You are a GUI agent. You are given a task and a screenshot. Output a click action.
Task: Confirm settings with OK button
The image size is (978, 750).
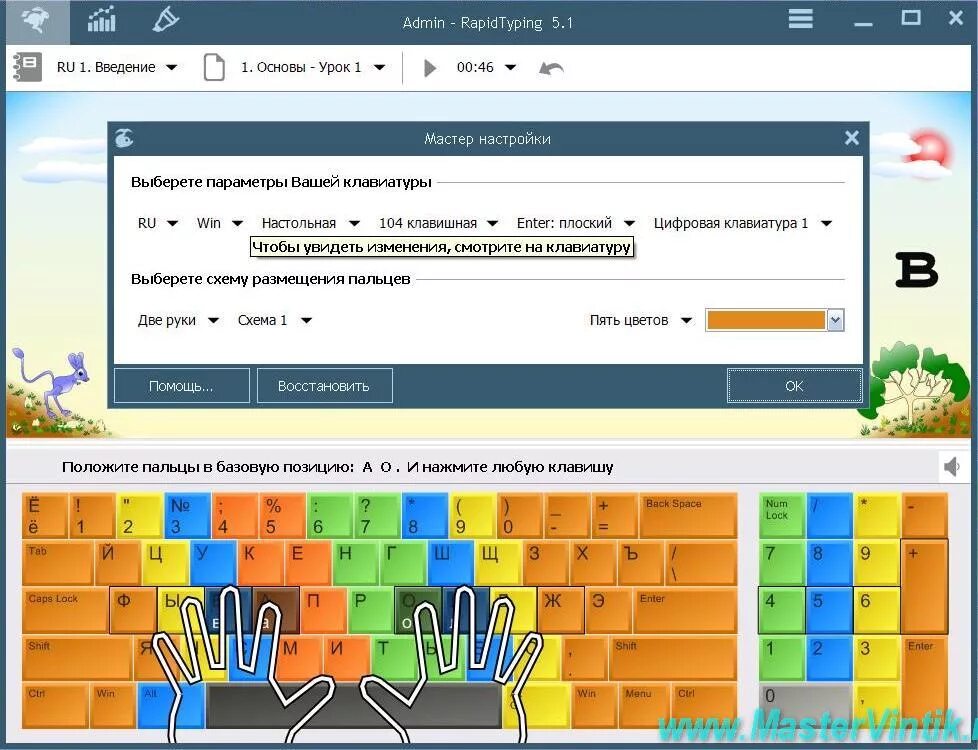[794, 386]
